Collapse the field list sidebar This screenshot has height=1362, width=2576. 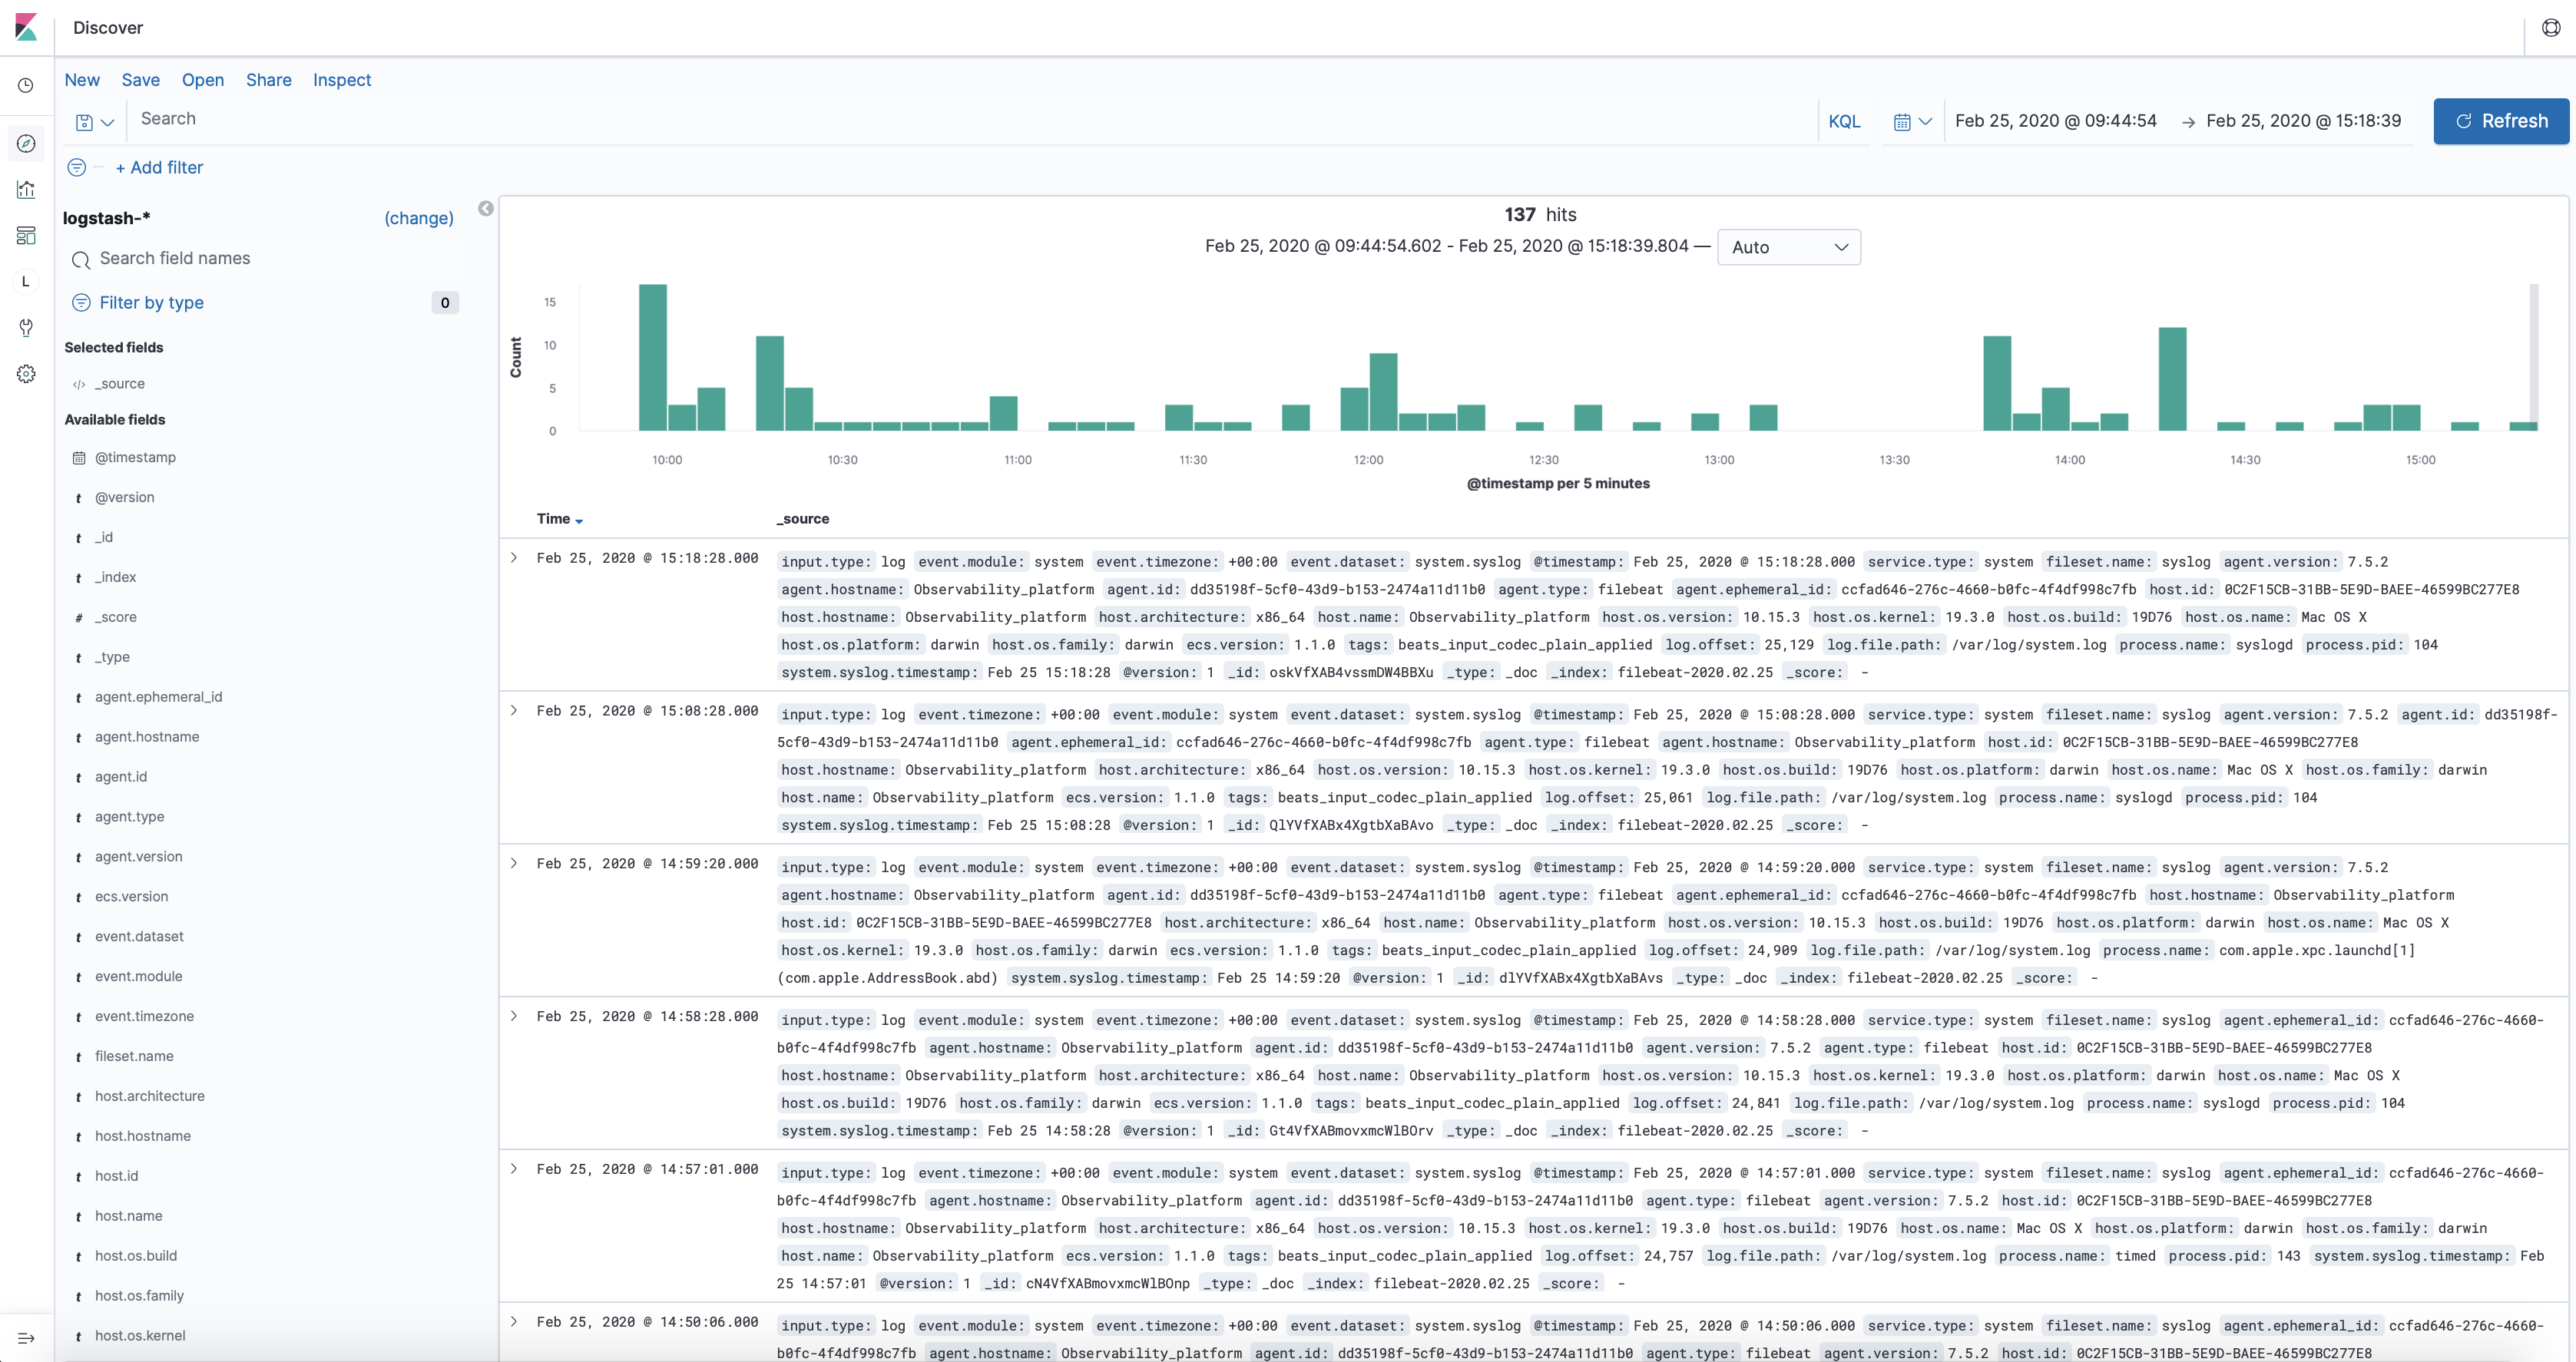[x=486, y=209]
